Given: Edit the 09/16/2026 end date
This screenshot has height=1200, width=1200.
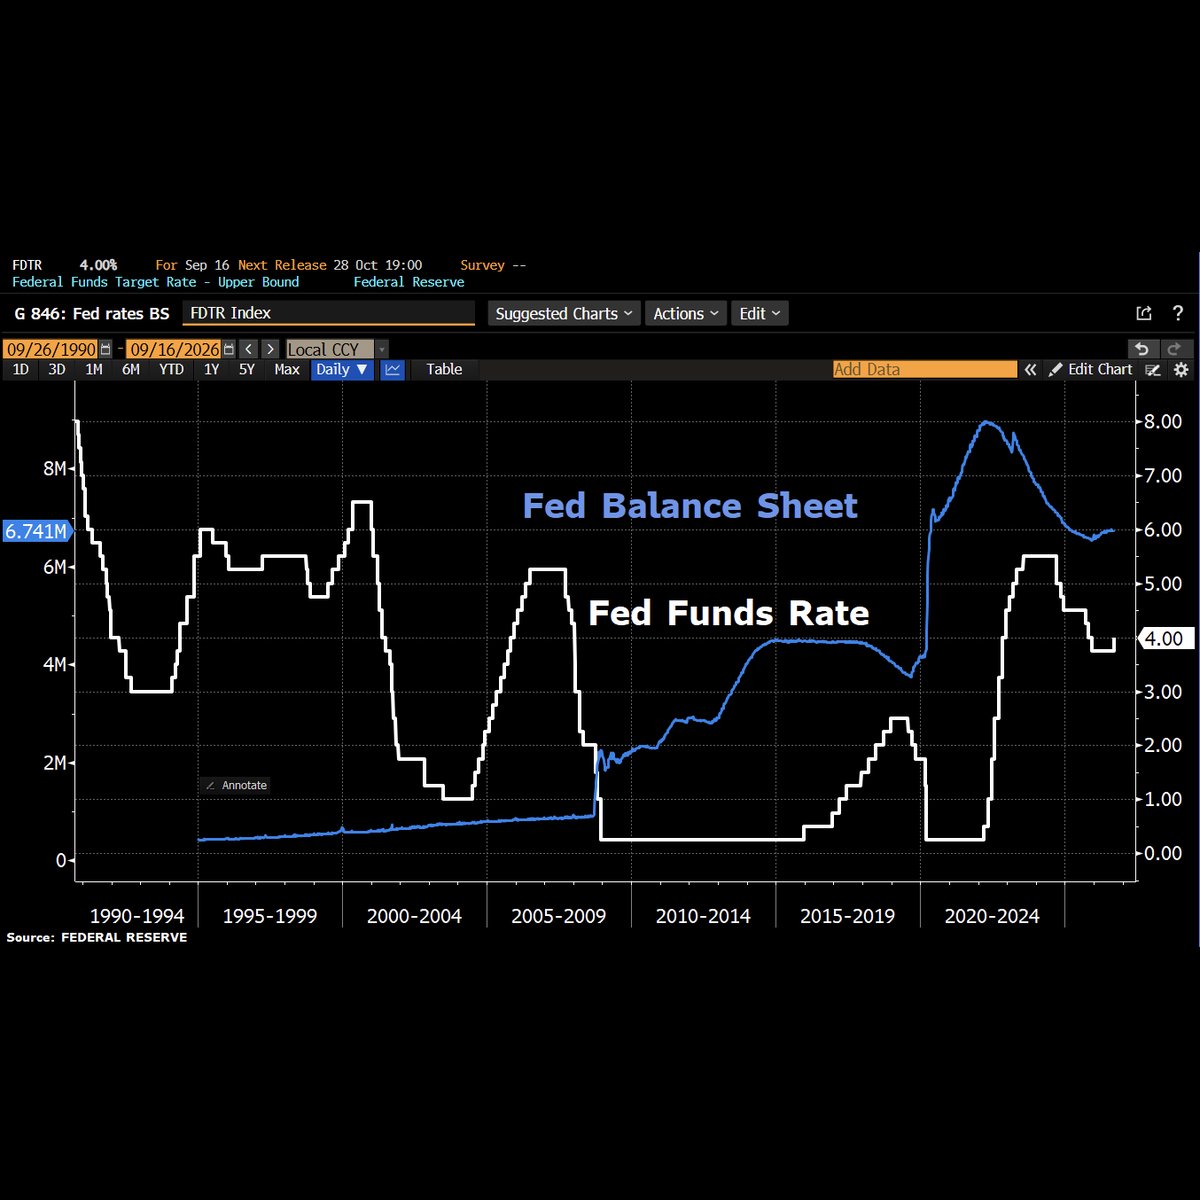Looking at the screenshot, I should (x=173, y=349).
